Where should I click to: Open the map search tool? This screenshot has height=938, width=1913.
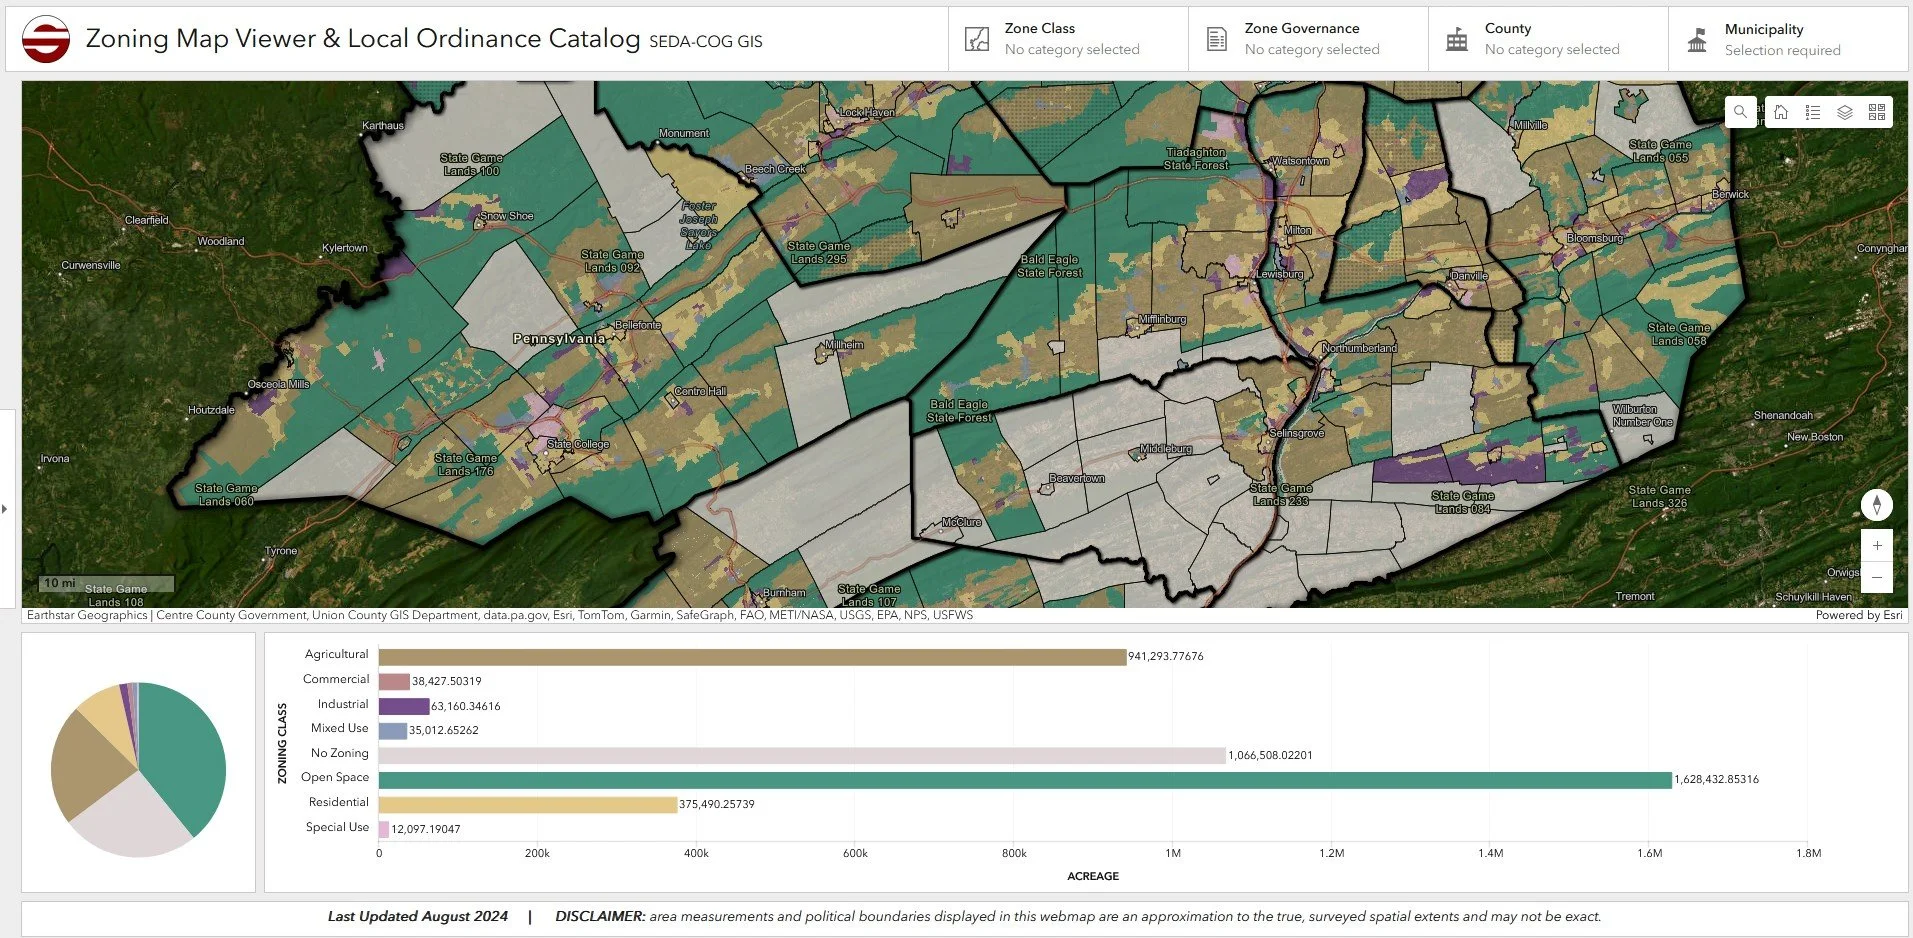click(x=1741, y=112)
